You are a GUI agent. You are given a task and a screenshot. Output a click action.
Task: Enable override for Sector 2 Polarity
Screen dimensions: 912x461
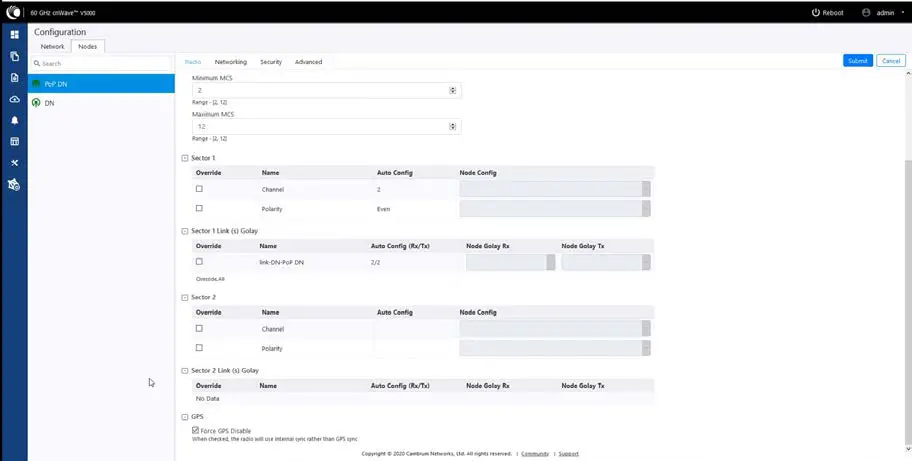pos(199,348)
